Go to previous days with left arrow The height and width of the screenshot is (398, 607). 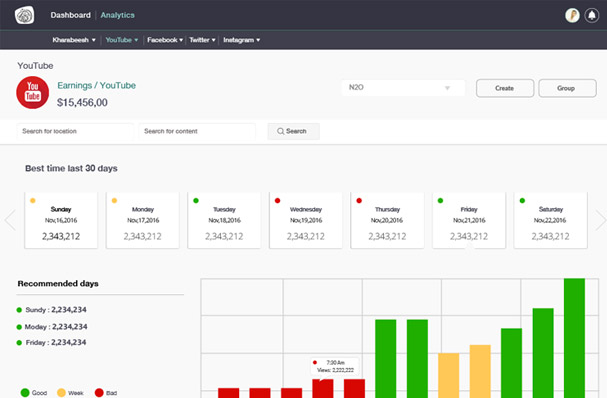point(10,220)
